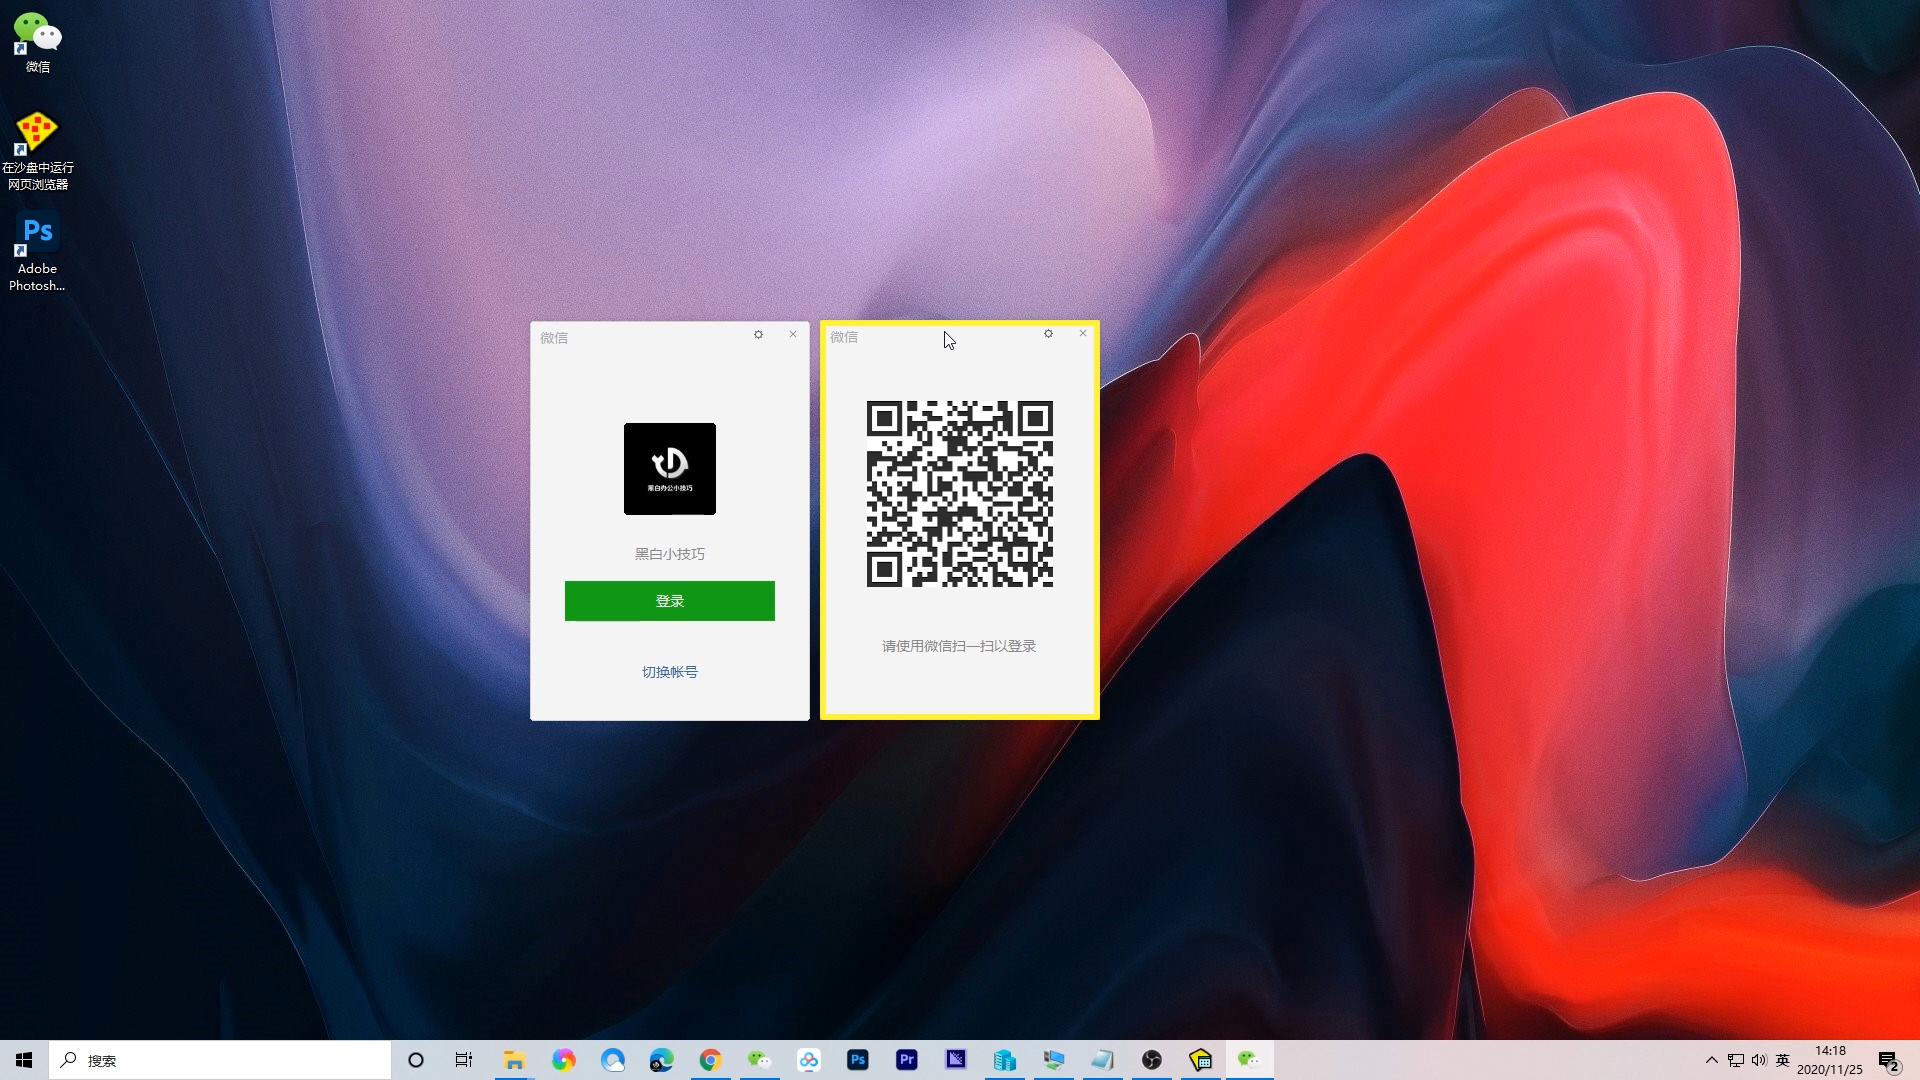Open Google Chrome from the taskbar

[710, 1060]
